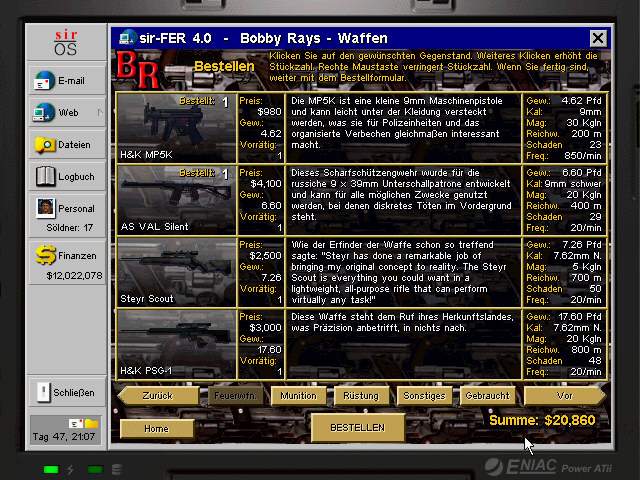Click the PSG-1 Gew. 17.60 Pfd stat

click(x=564, y=317)
